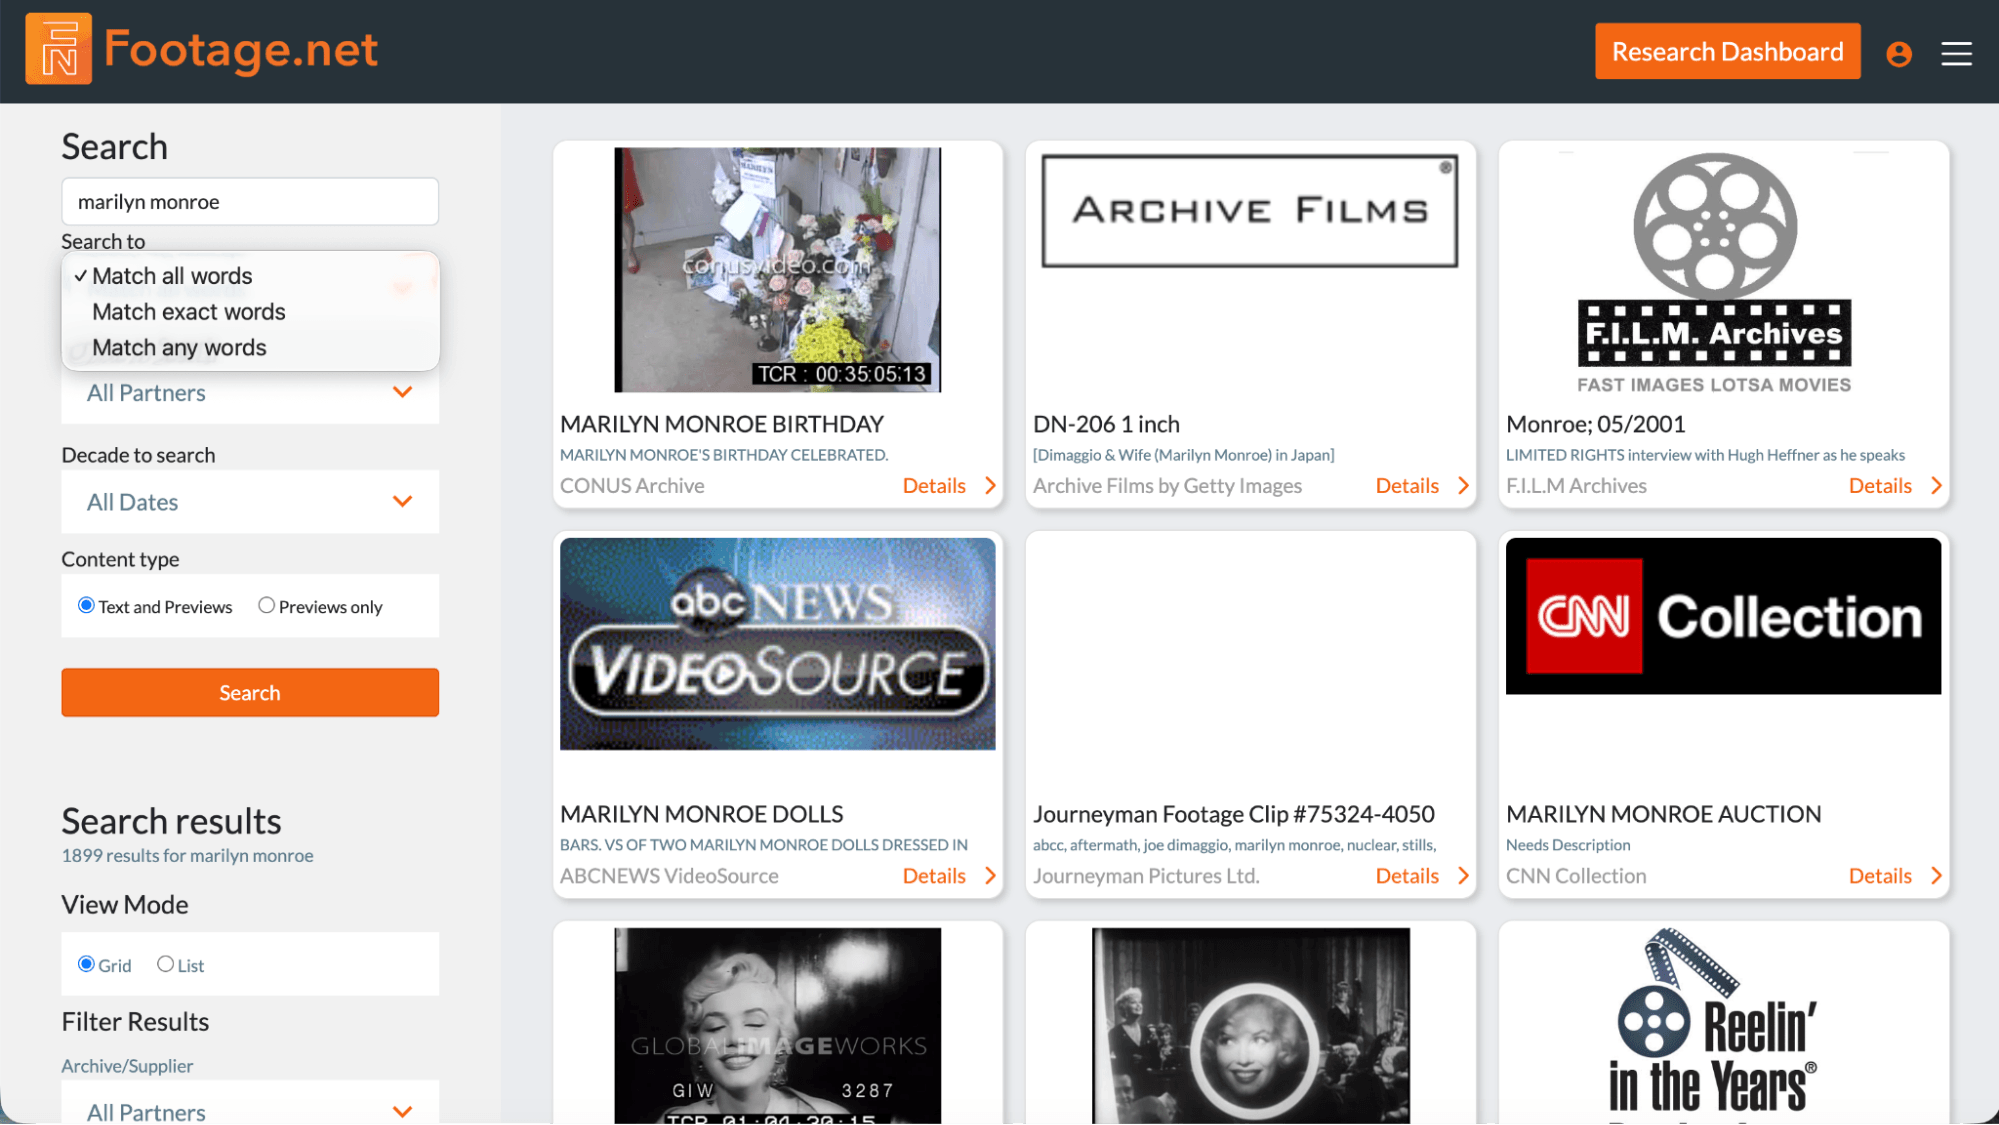1999x1125 pixels.
Task: Click the CONUS Archive supplier name
Action: (632, 486)
